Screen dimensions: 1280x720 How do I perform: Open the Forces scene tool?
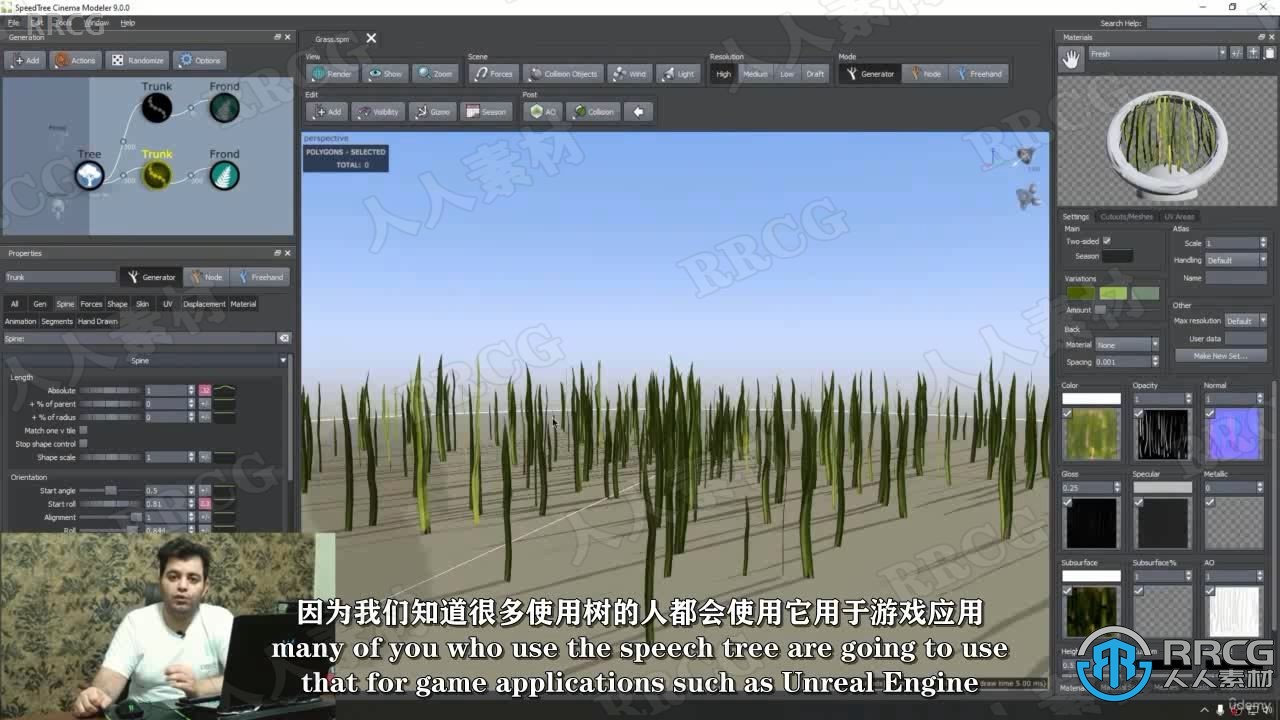[493, 74]
